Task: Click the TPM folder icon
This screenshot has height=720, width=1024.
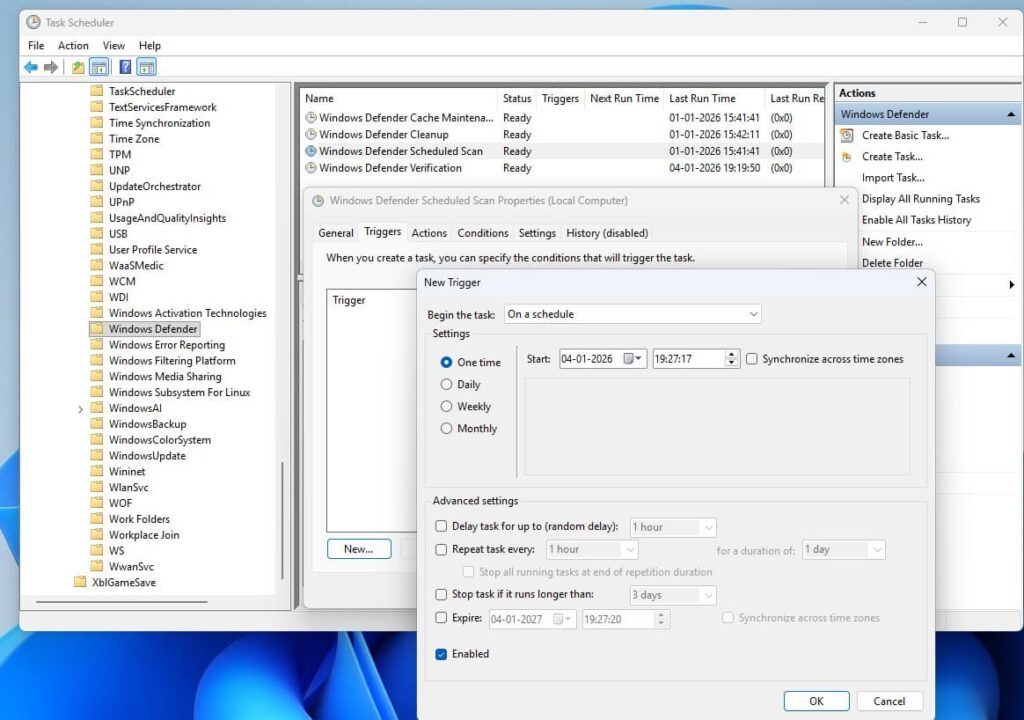Action: tap(97, 154)
